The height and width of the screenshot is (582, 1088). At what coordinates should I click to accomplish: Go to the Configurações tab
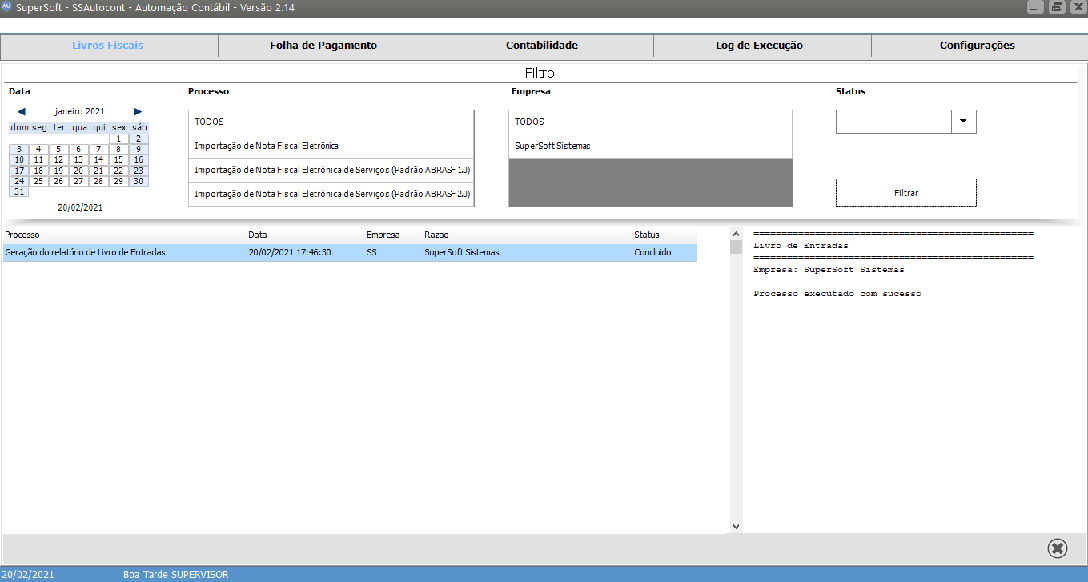pyautogui.click(x=977, y=46)
